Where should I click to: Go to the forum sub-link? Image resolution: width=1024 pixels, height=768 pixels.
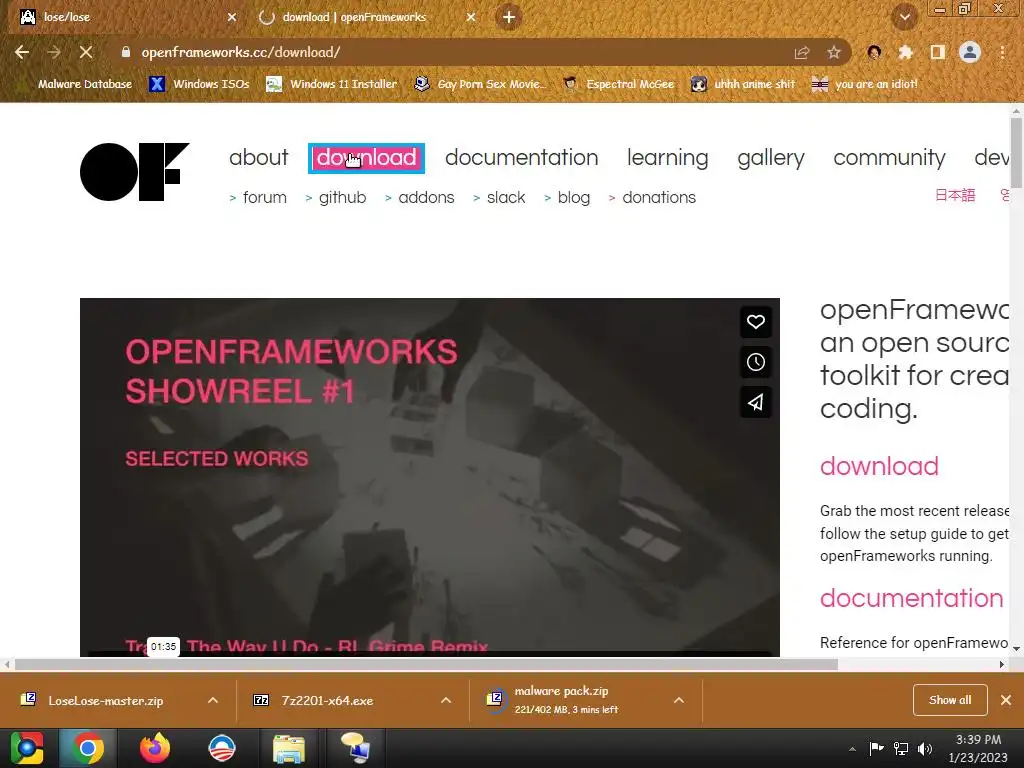[x=264, y=197]
